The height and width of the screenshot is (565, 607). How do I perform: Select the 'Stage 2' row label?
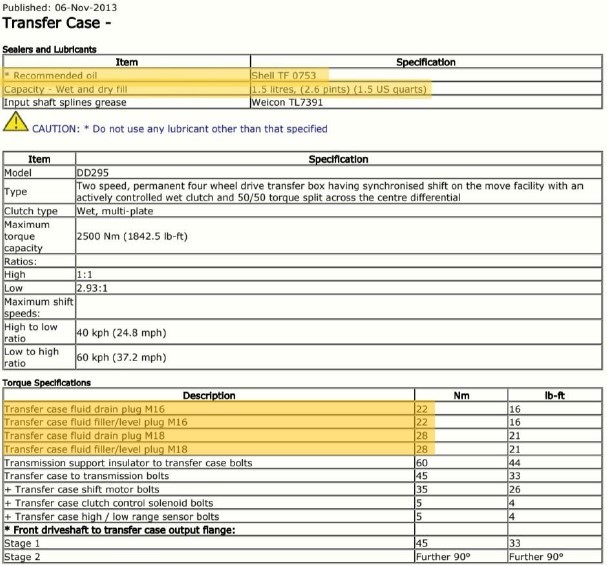click(22, 557)
